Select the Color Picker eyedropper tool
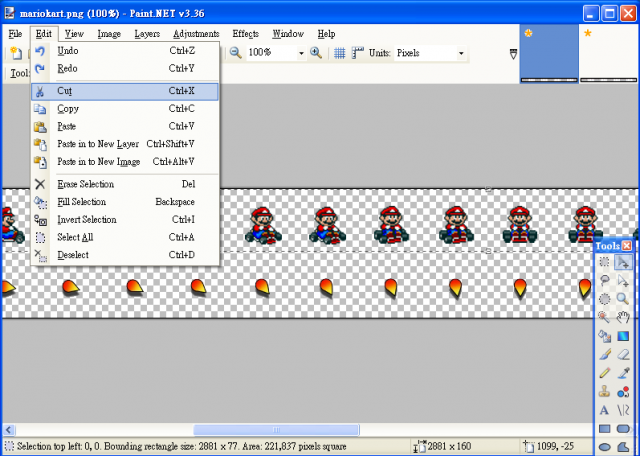This screenshot has height=456, width=640. click(623, 373)
